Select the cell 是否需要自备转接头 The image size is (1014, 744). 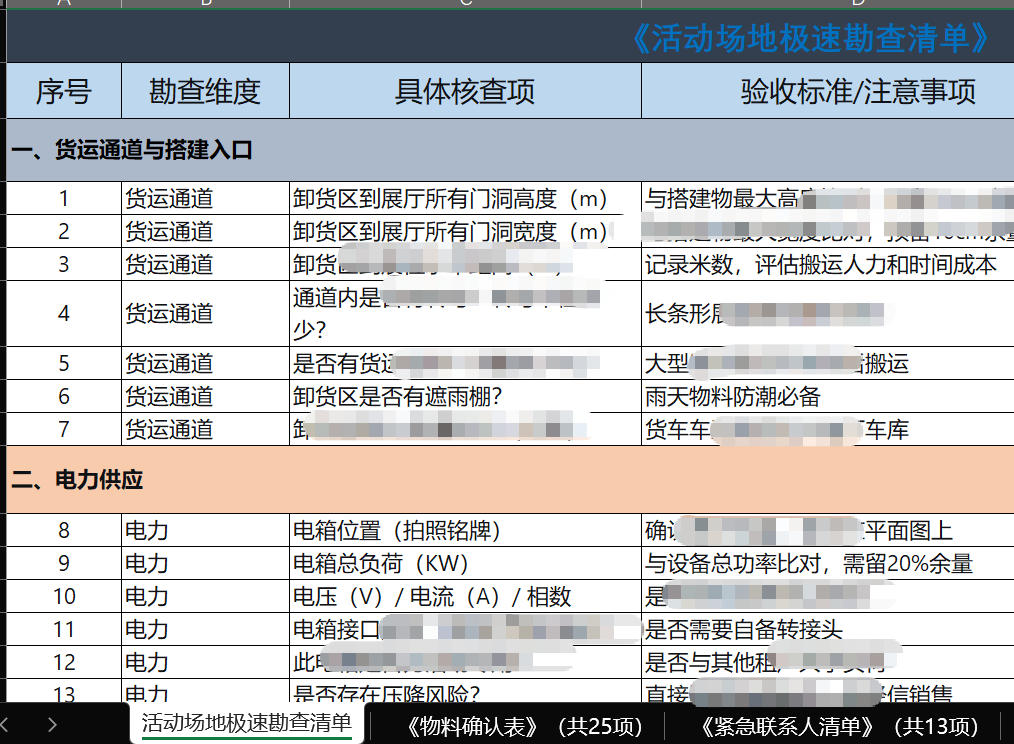(828, 629)
